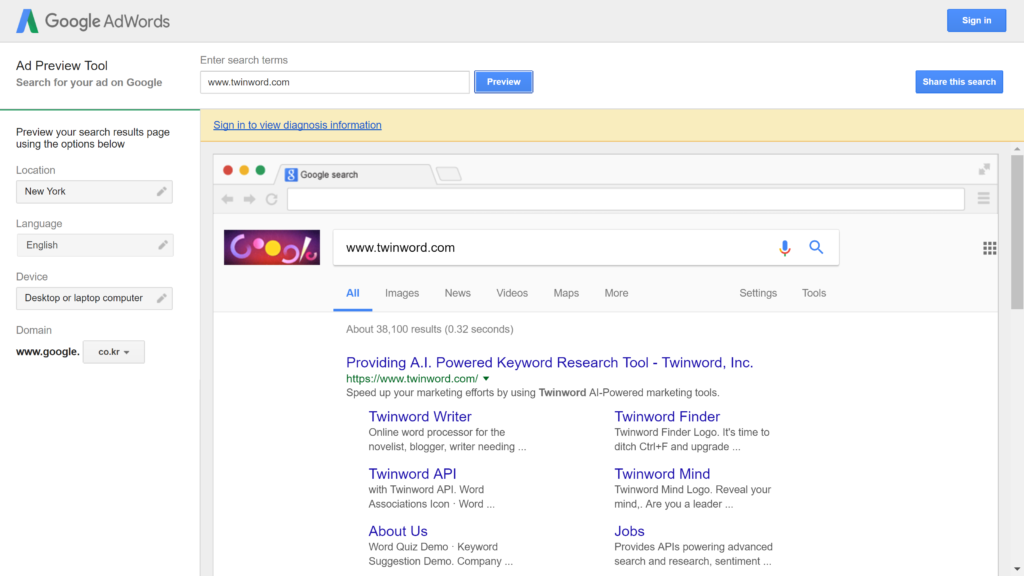
Task: Open the Jobs sitelink
Action: tap(629, 532)
